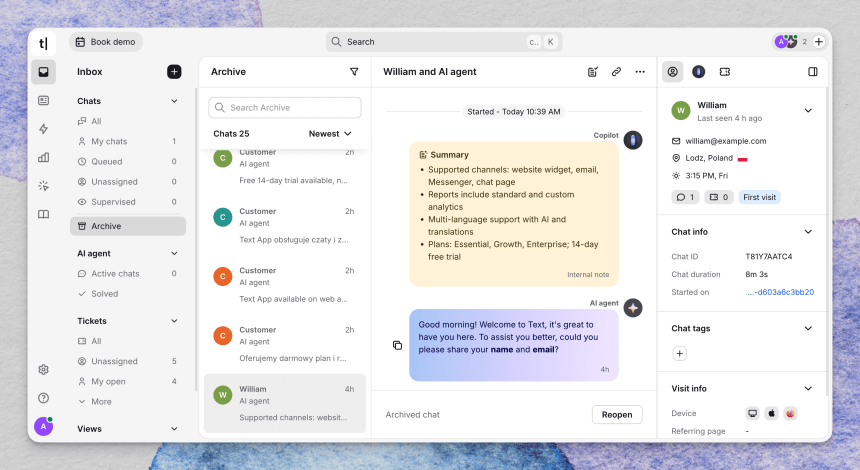Select Unassigned under Chats
This screenshot has width=860, height=470.
point(128,182)
